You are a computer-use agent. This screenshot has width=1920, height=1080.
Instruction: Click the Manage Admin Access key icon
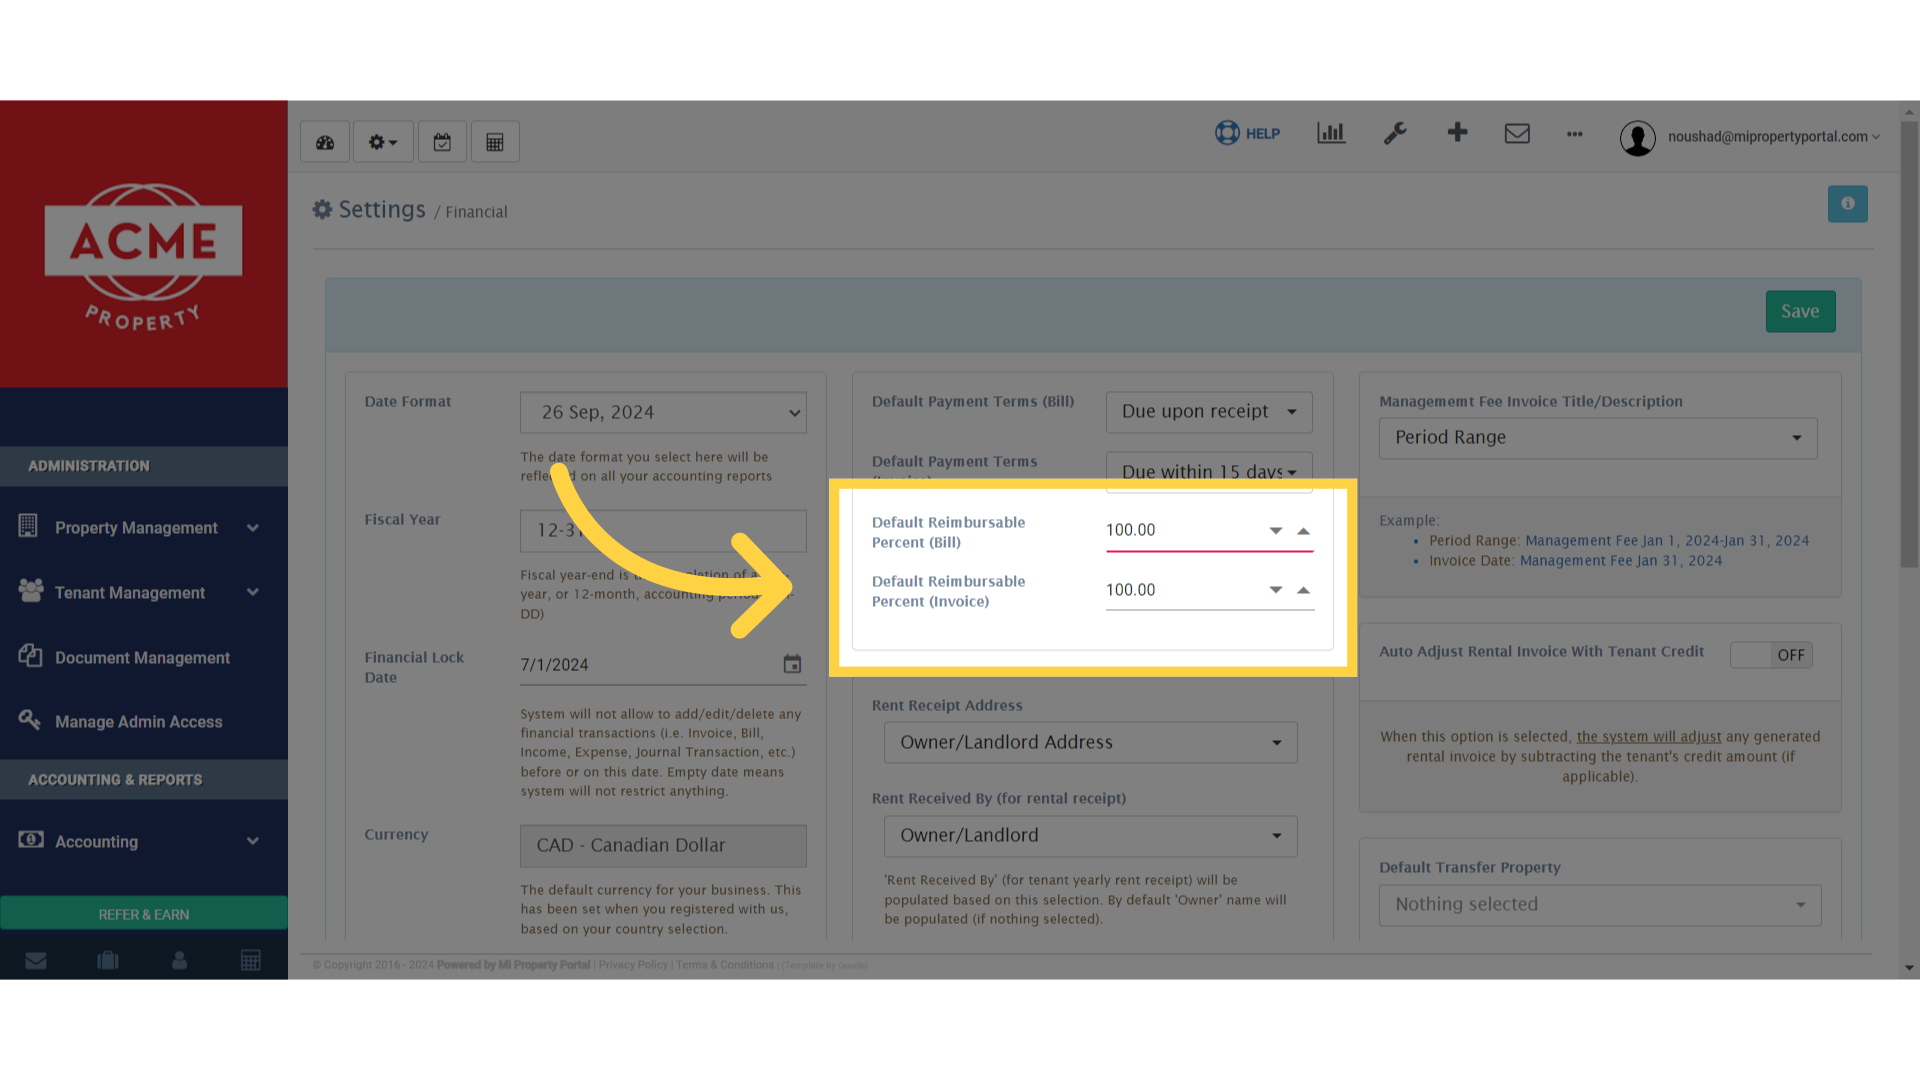30,720
